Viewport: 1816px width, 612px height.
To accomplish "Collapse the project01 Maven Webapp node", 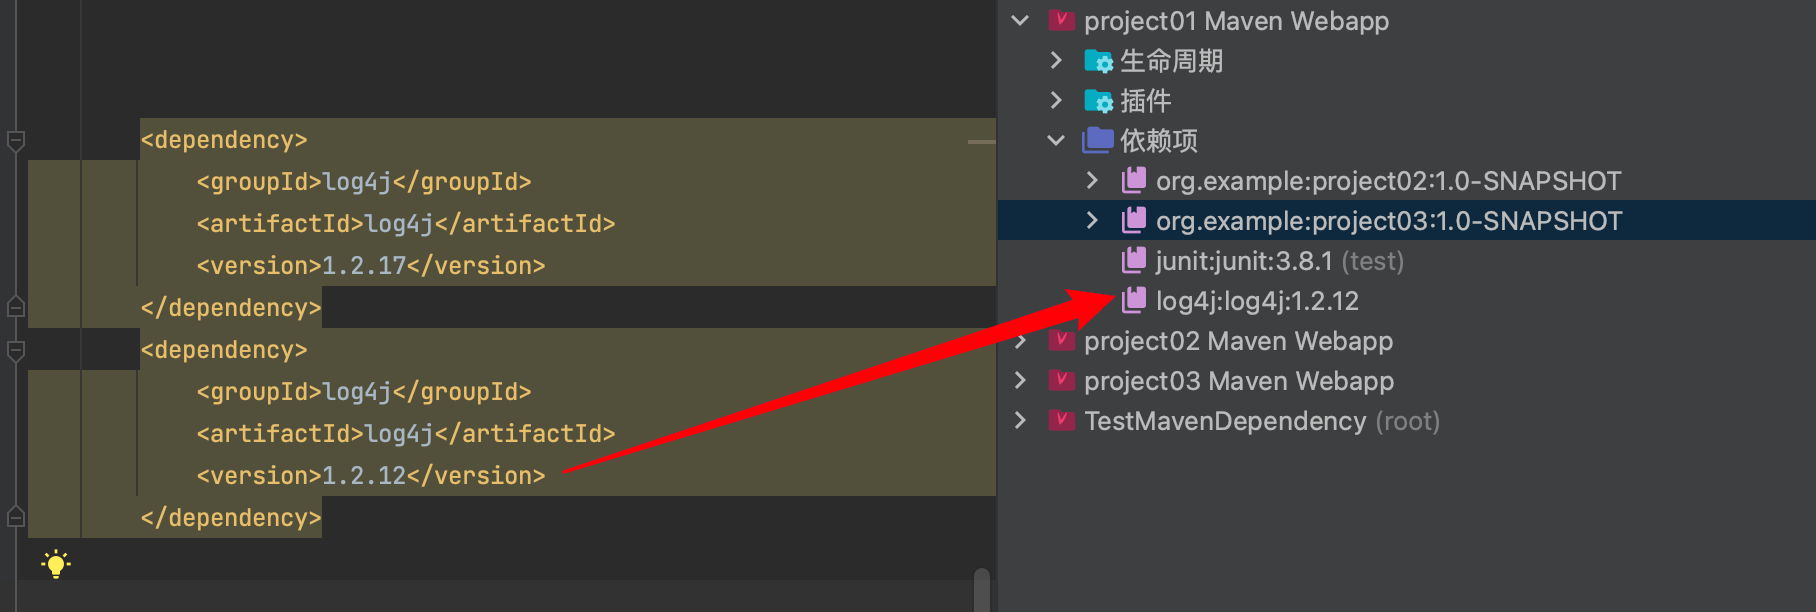I will click(1020, 21).
